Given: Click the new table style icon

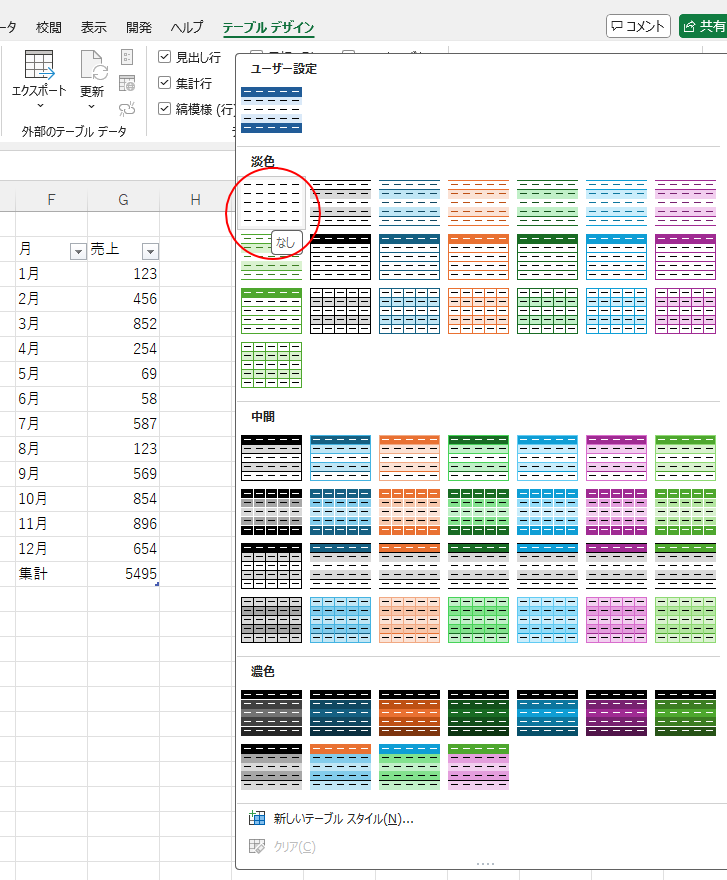Looking at the screenshot, I should tap(257, 819).
